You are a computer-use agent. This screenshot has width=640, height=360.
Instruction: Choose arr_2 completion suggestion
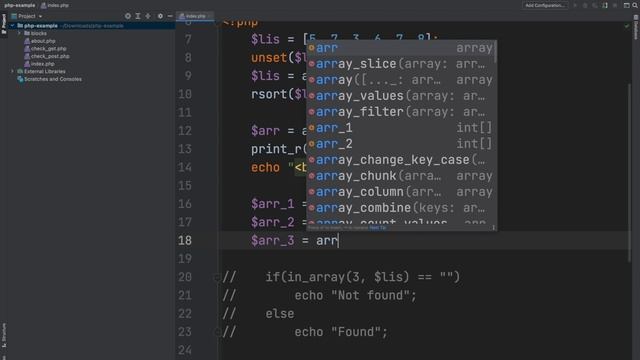coord(400,144)
